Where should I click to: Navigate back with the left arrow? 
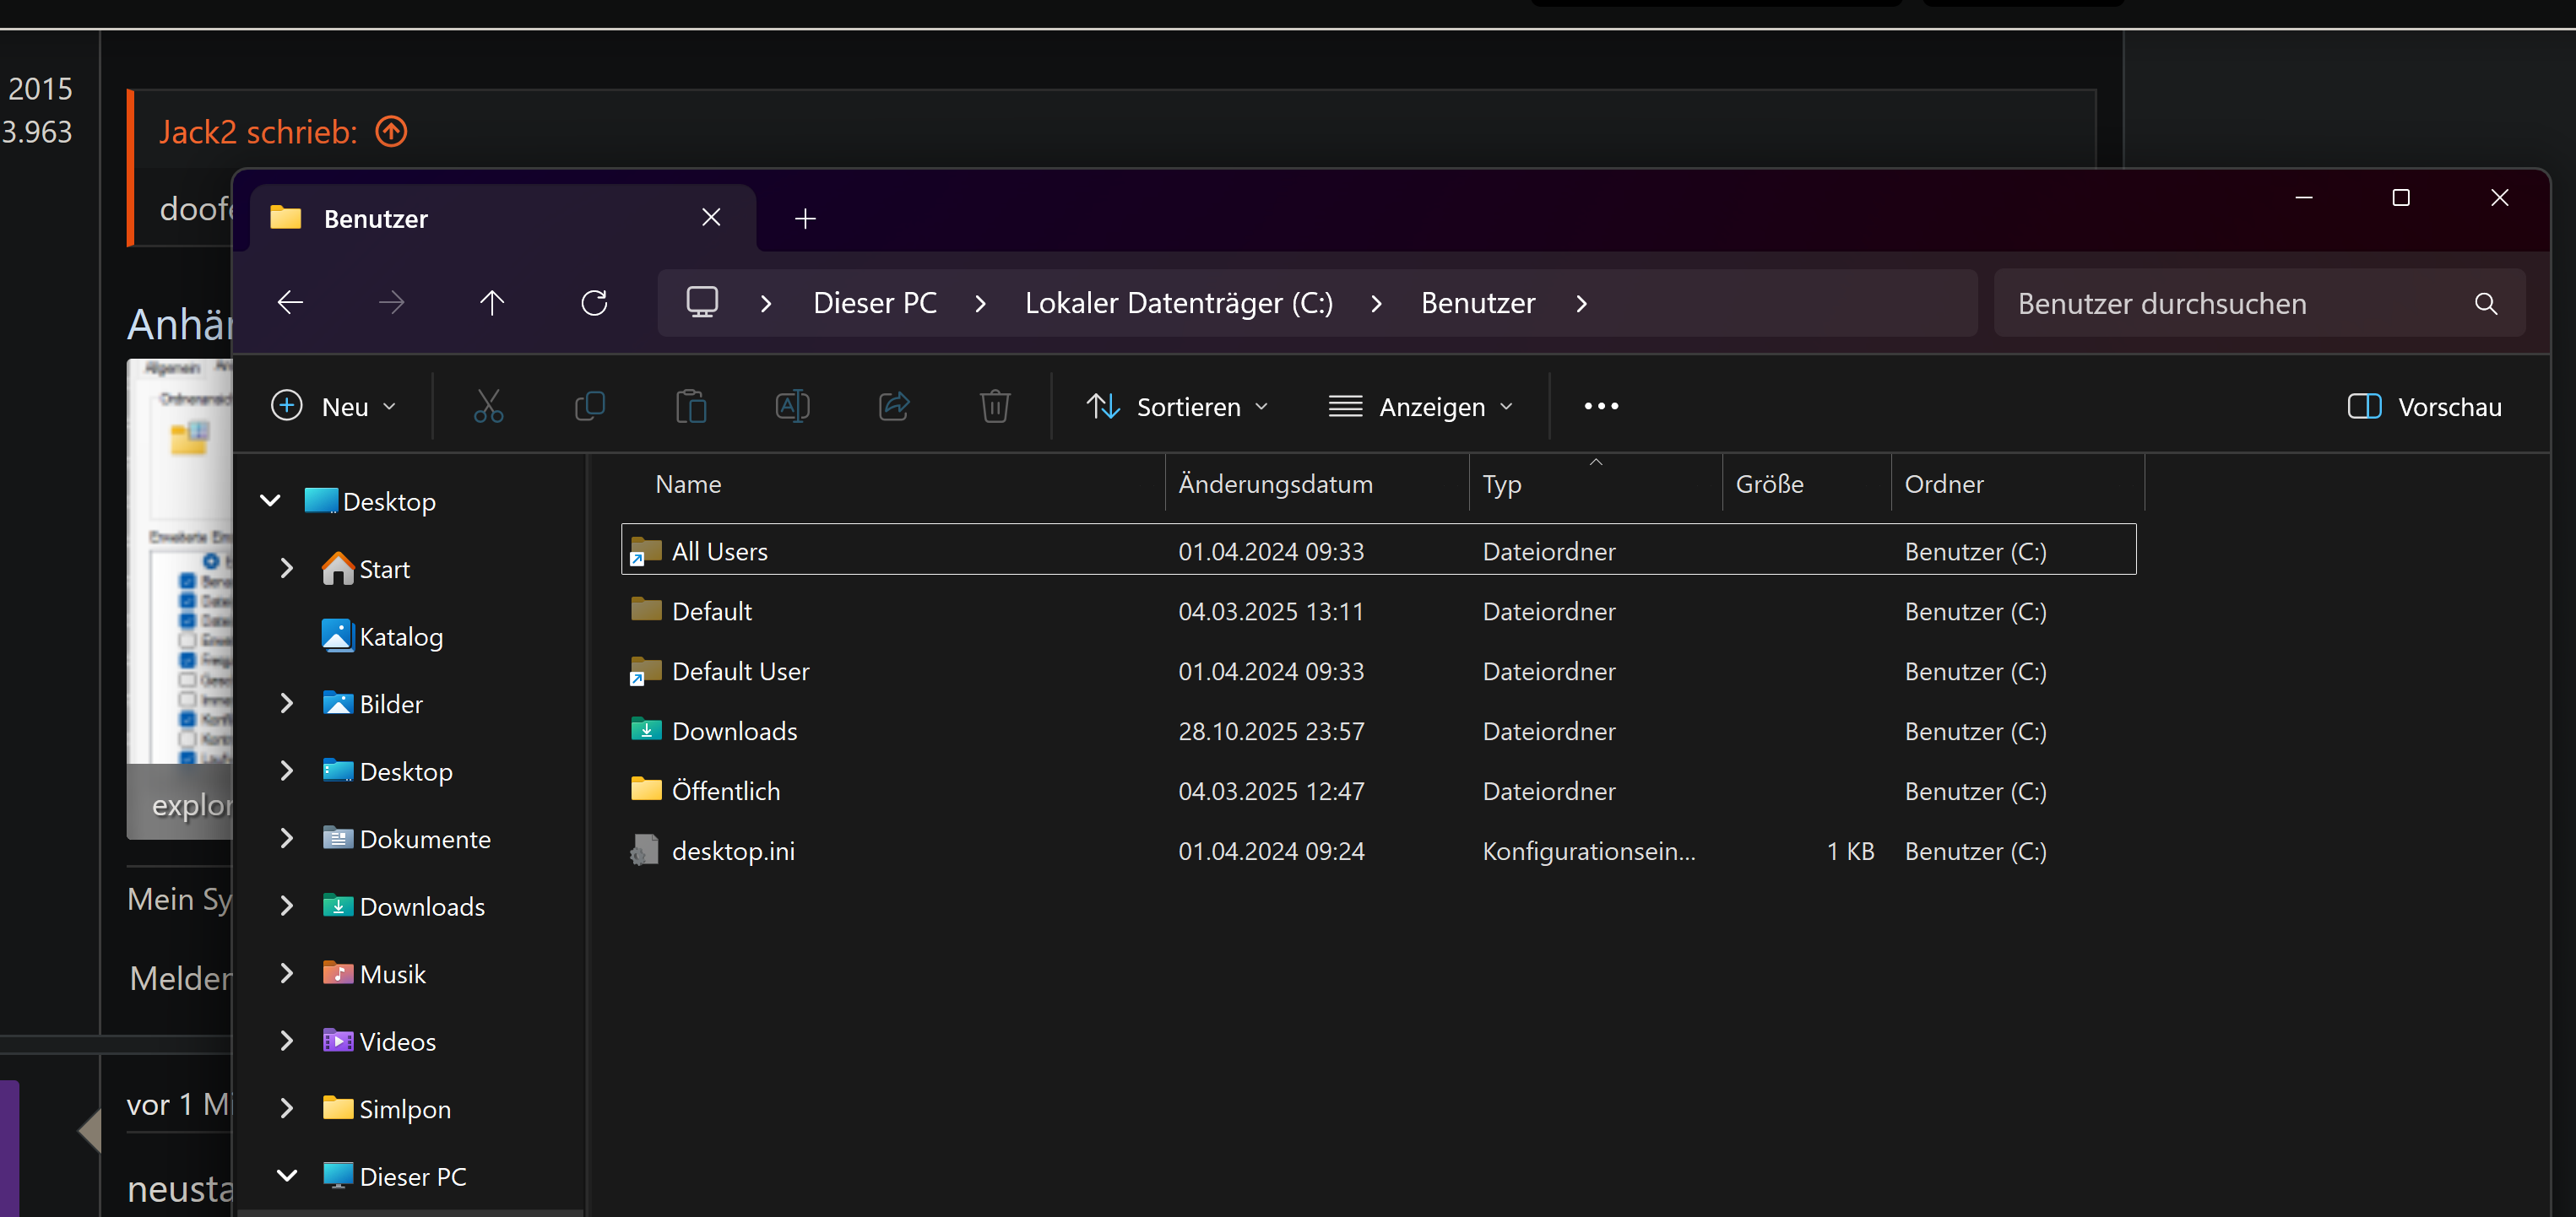pyautogui.click(x=290, y=303)
